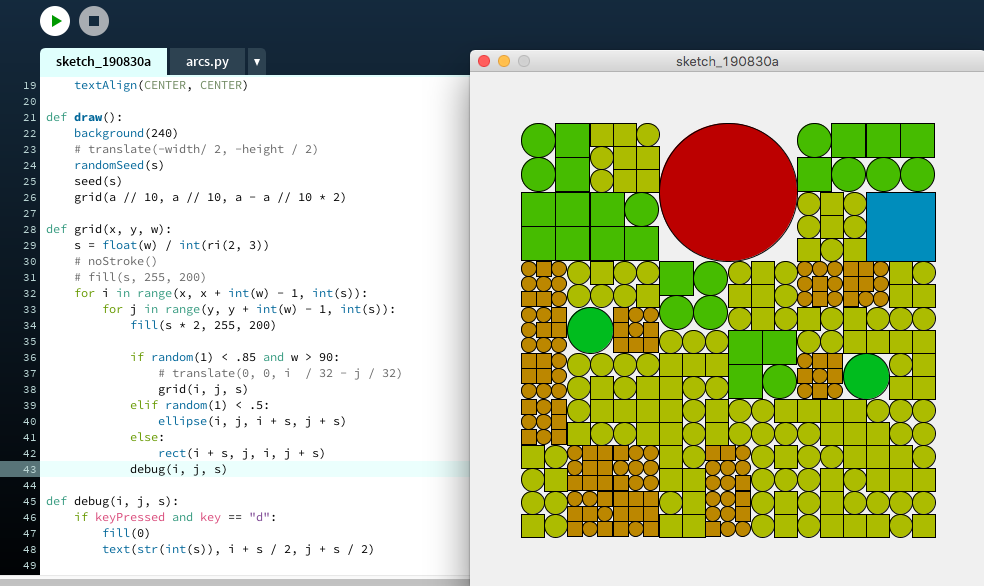Place cursor on highlighted debug(i, j, s) line
Screen dimensions: 984x586
pos(178,469)
